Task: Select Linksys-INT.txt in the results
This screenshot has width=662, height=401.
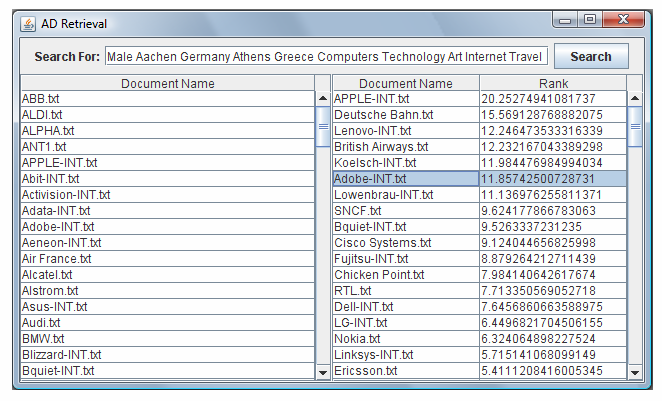Action: pos(406,355)
